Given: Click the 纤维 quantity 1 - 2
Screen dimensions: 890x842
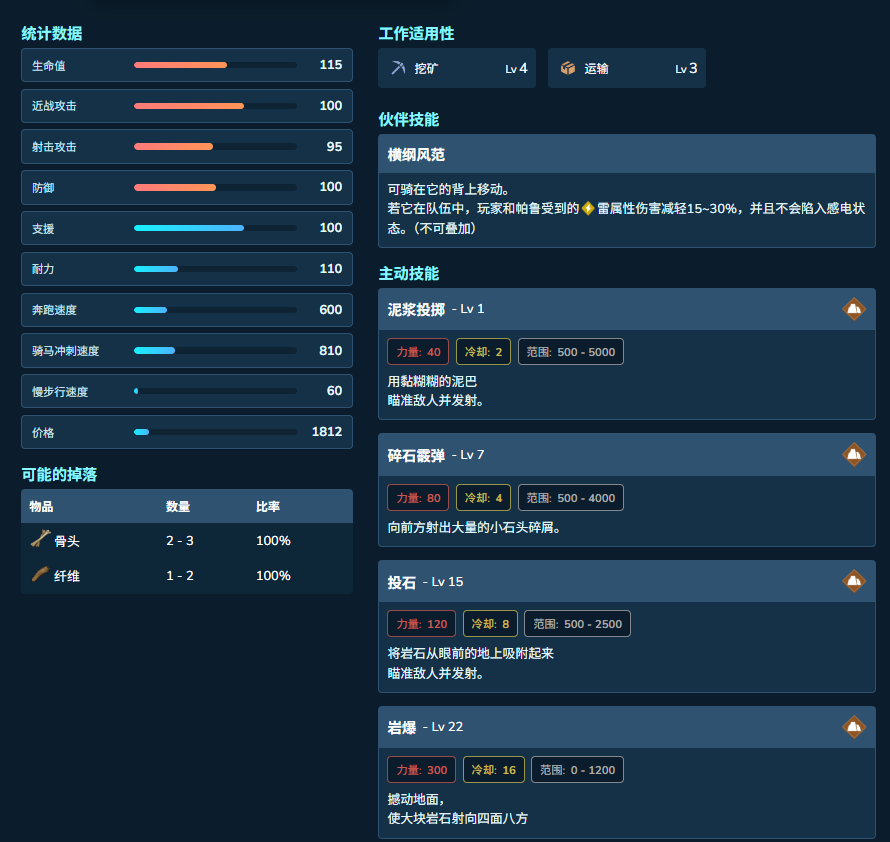Looking at the screenshot, I should [180, 576].
